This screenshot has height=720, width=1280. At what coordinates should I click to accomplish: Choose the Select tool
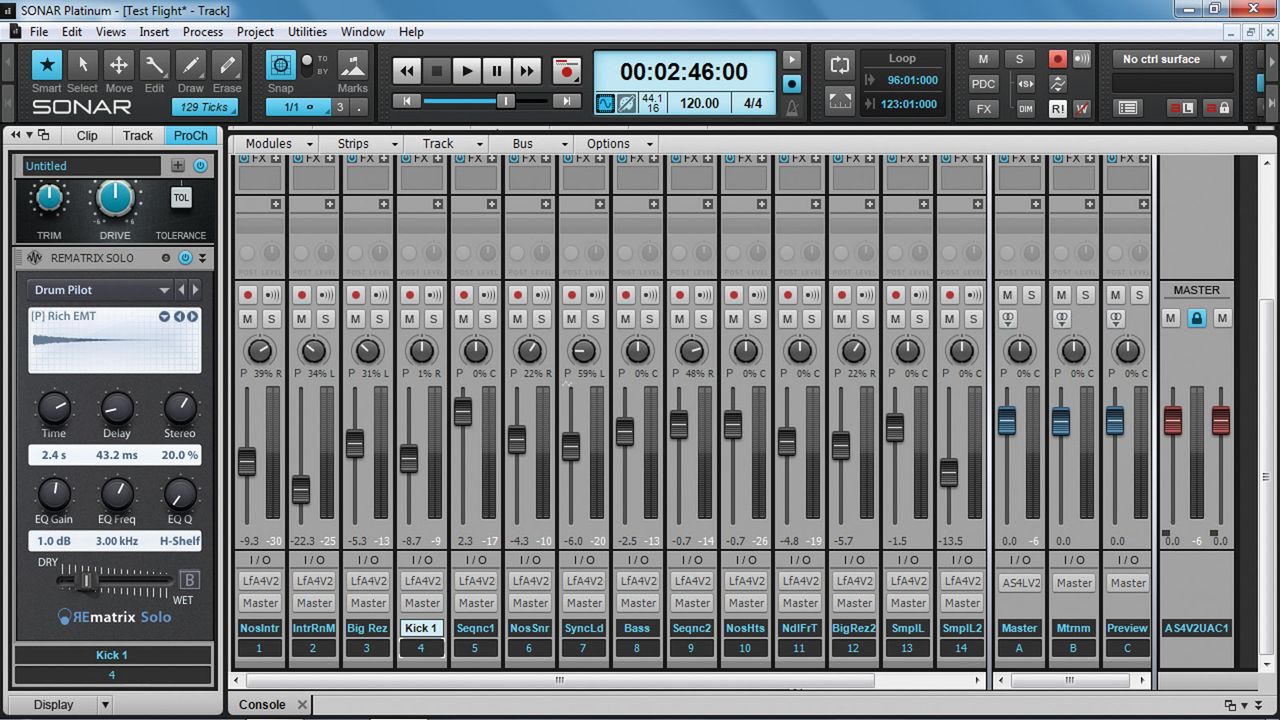tap(82, 66)
